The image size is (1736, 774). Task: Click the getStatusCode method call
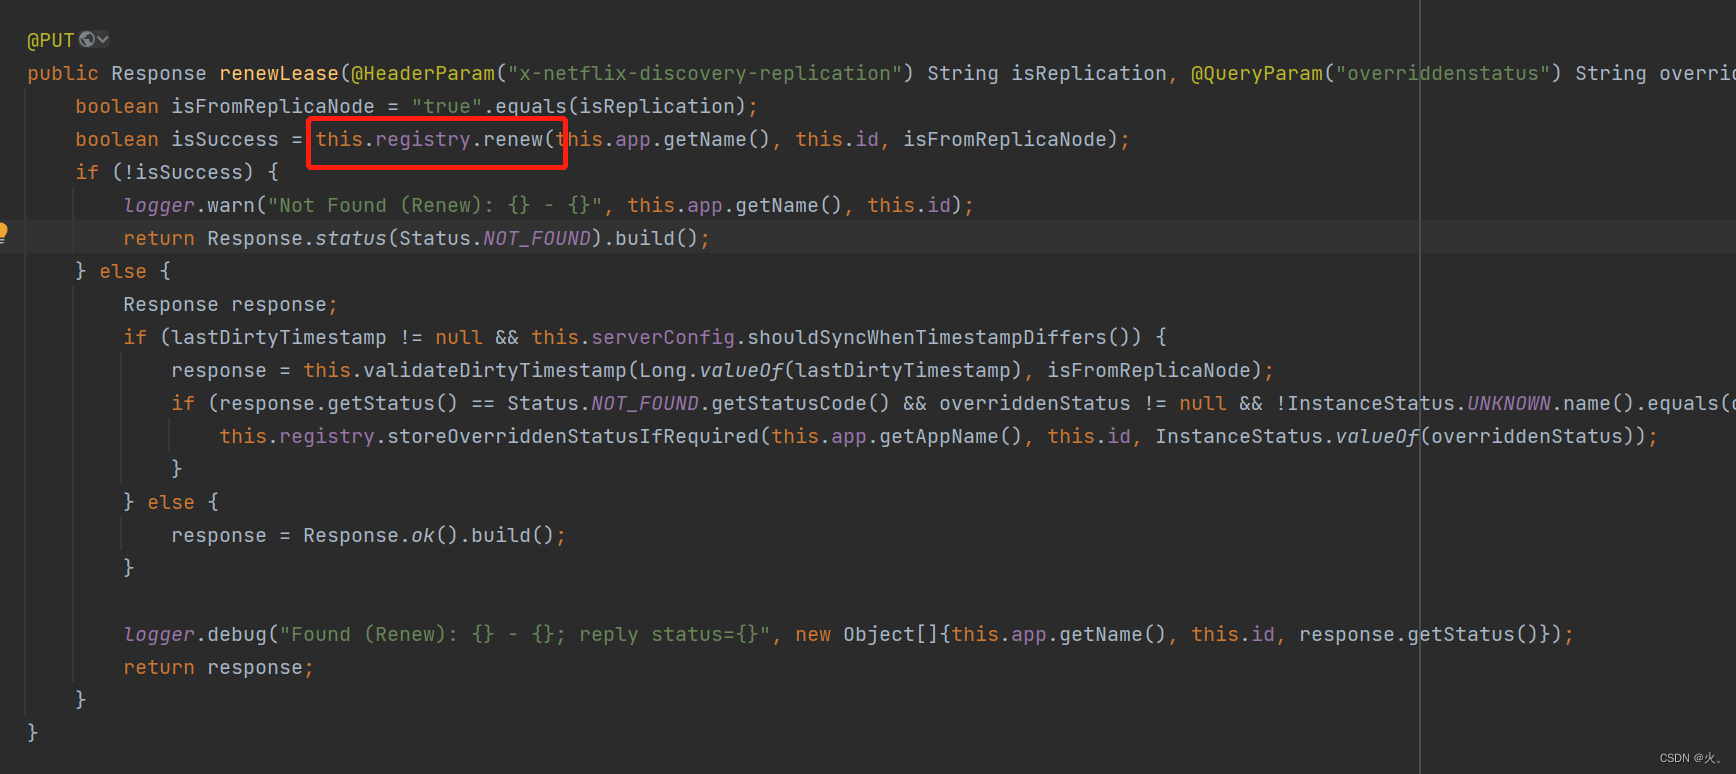[x=789, y=403]
